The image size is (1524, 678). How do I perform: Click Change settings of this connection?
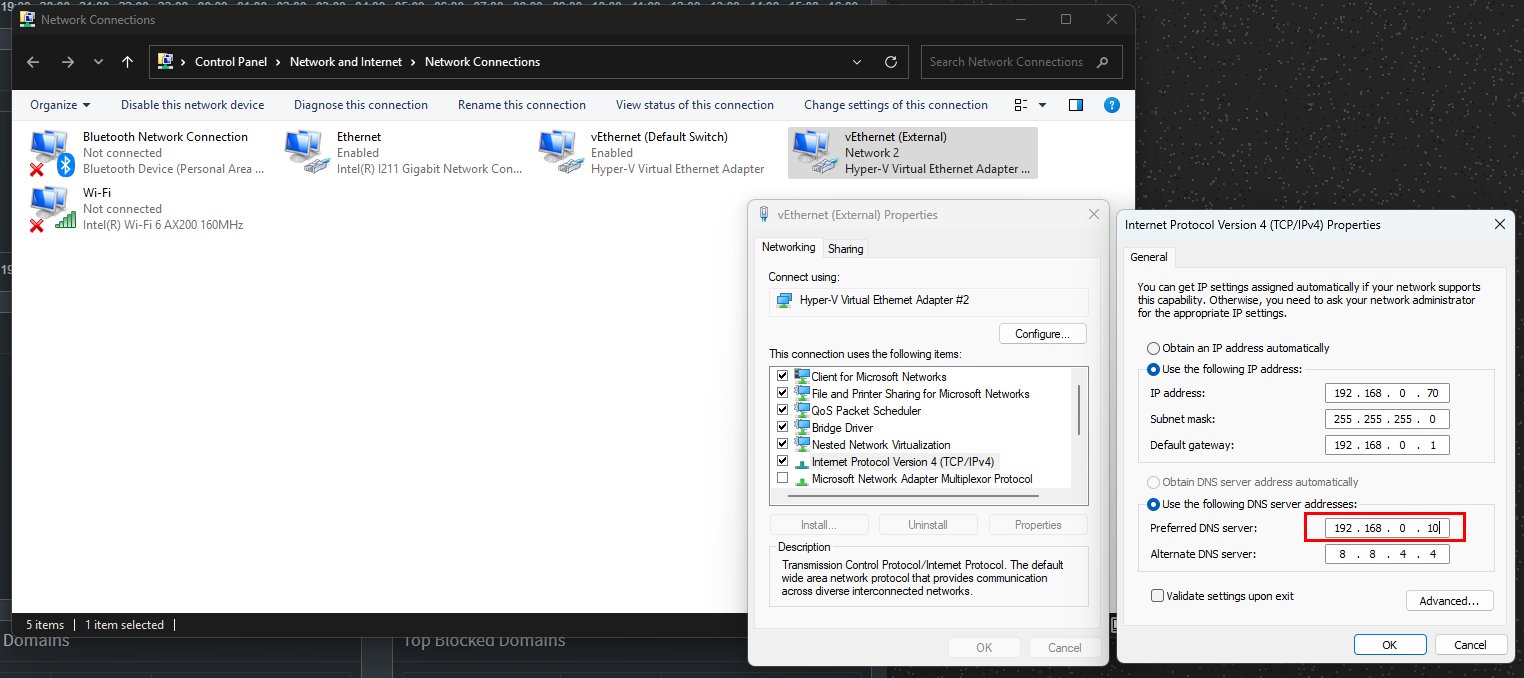coord(896,105)
